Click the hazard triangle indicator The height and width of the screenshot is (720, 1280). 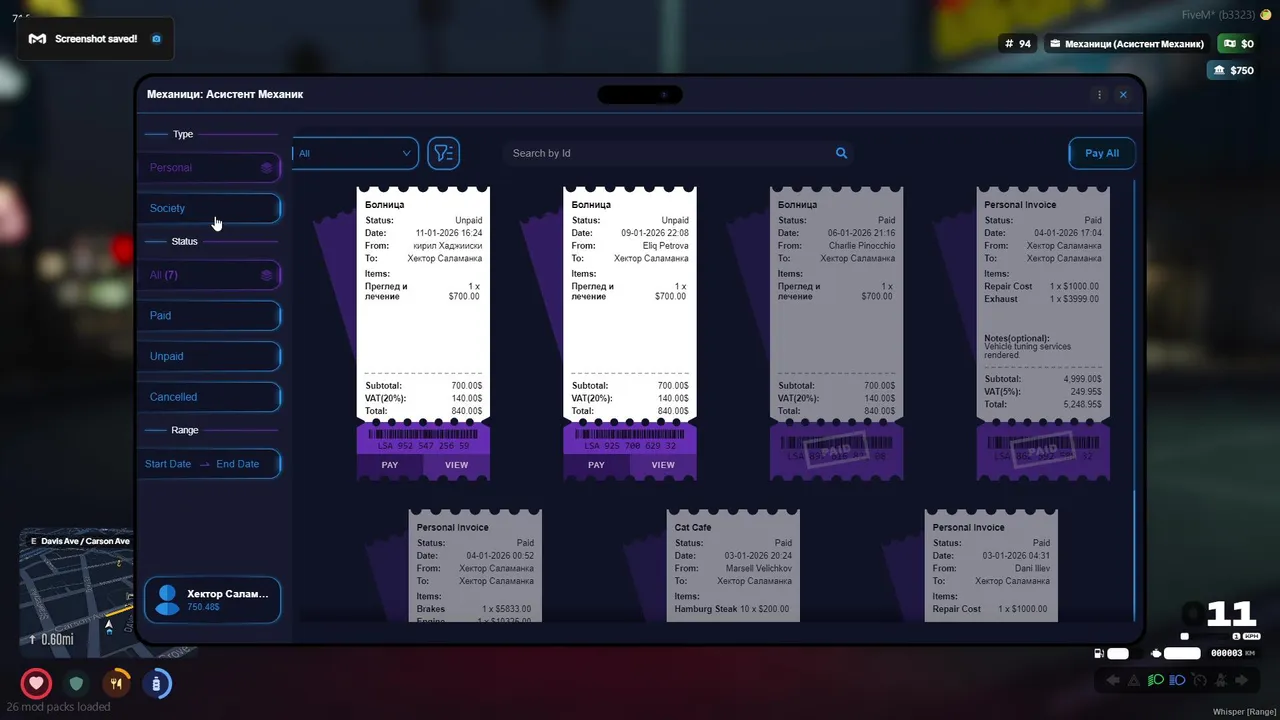(1134, 680)
